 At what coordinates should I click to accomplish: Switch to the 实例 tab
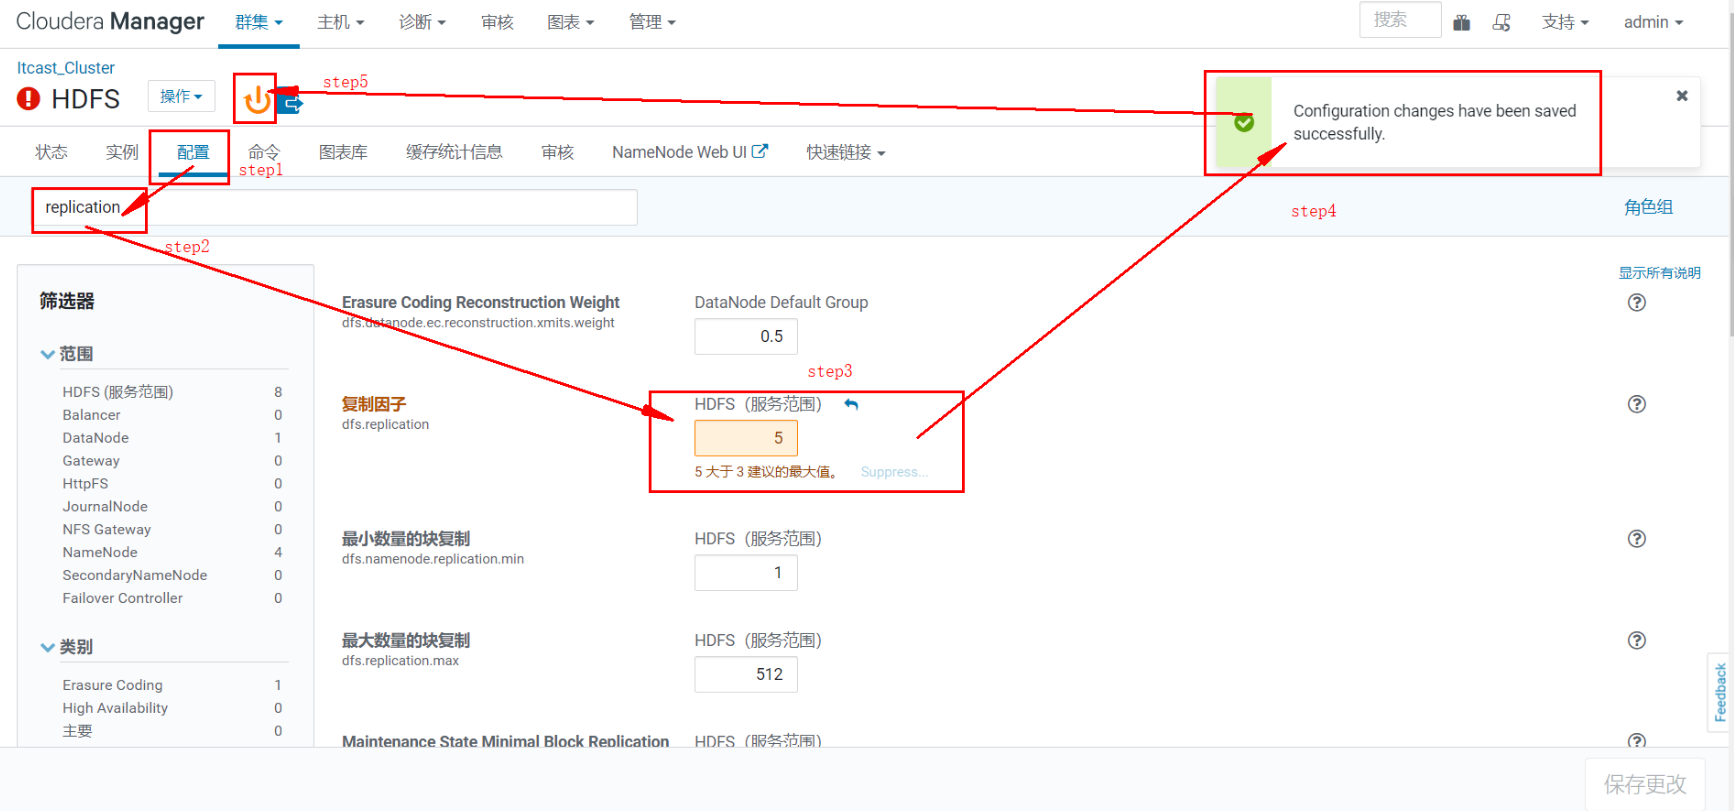(x=122, y=152)
